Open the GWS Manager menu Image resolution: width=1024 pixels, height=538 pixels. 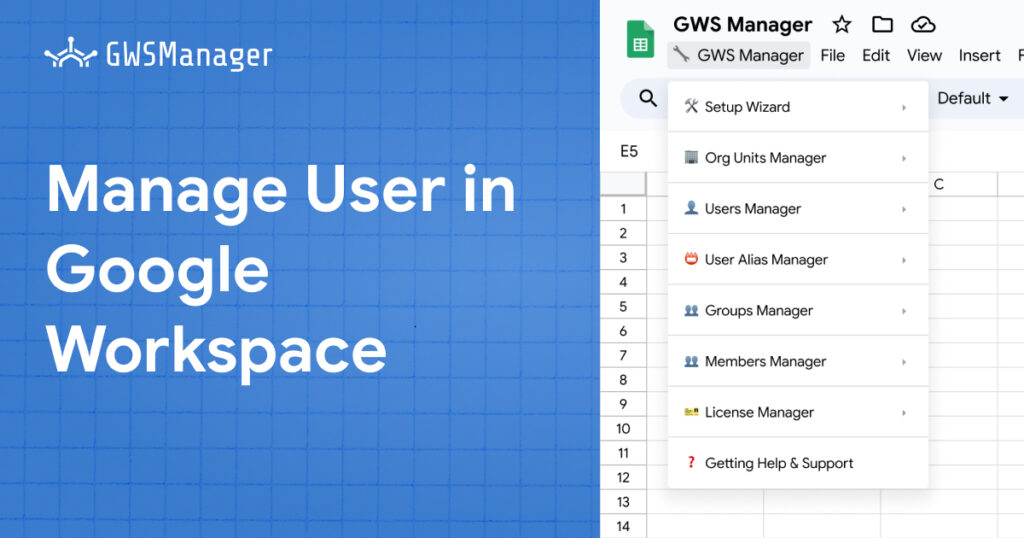click(x=739, y=56)
